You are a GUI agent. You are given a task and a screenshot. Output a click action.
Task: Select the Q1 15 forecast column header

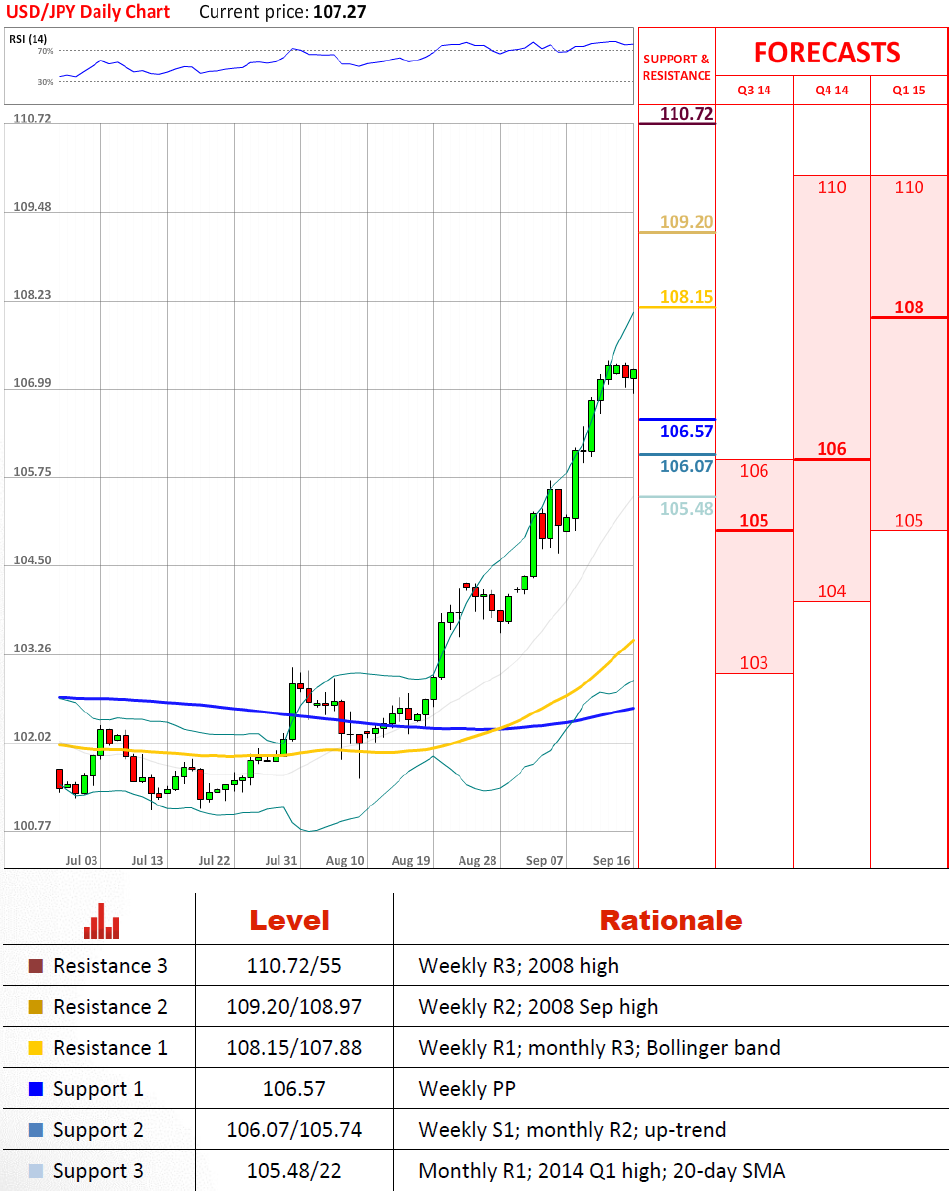click(x=909, y=90)
